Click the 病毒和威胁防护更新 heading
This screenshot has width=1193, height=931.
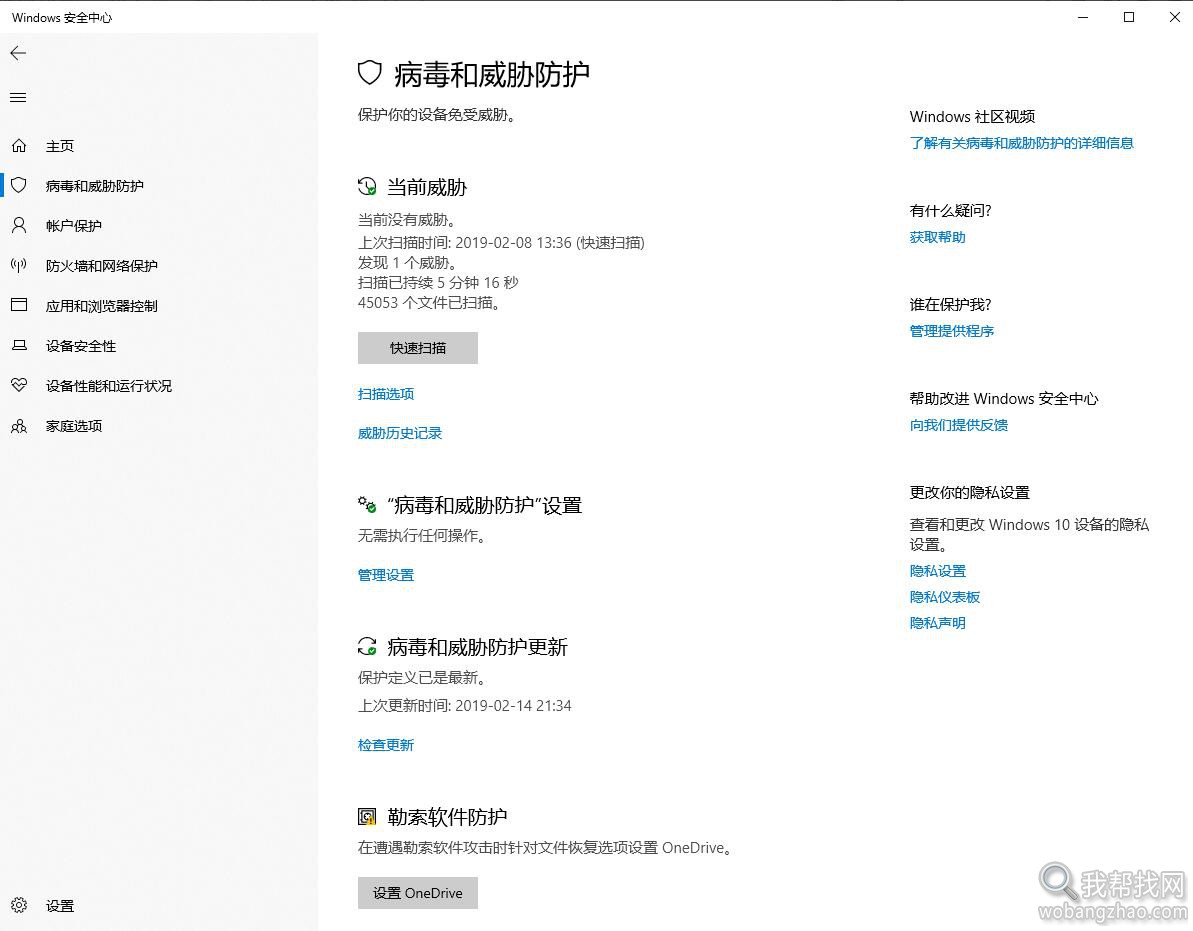[477, 647]
